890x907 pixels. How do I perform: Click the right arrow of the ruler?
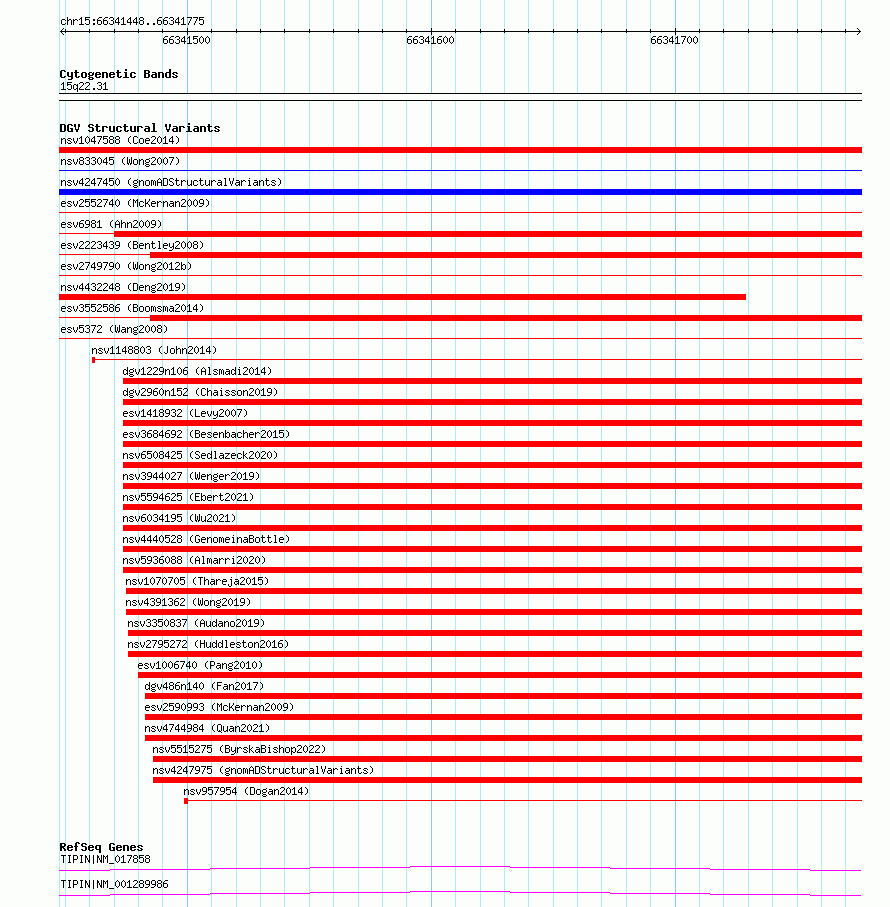[x=858, y=31]
